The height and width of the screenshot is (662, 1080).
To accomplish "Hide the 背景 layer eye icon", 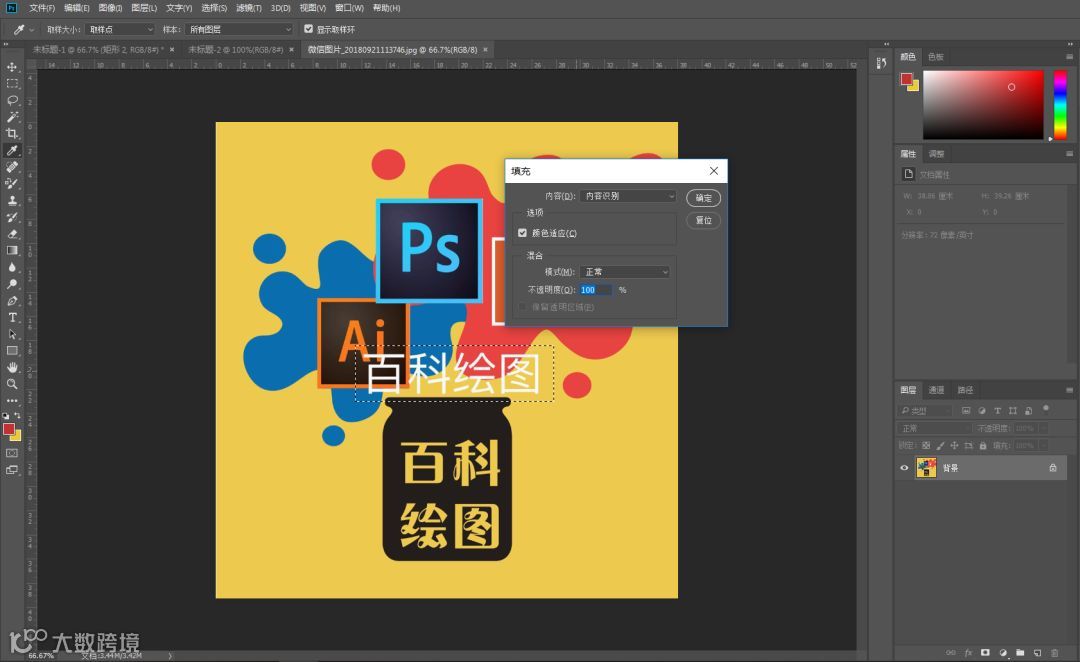I will coord(904,468).
